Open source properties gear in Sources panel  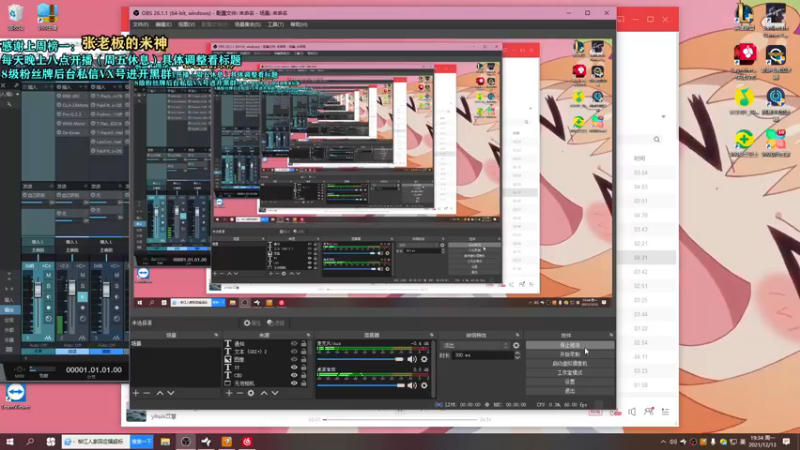point(251,393)
